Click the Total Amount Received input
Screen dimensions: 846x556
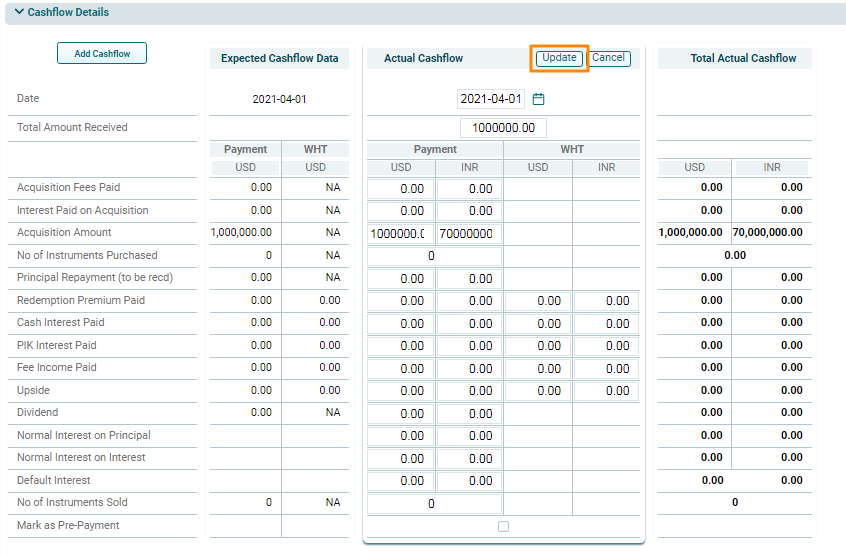click(503, 128)
